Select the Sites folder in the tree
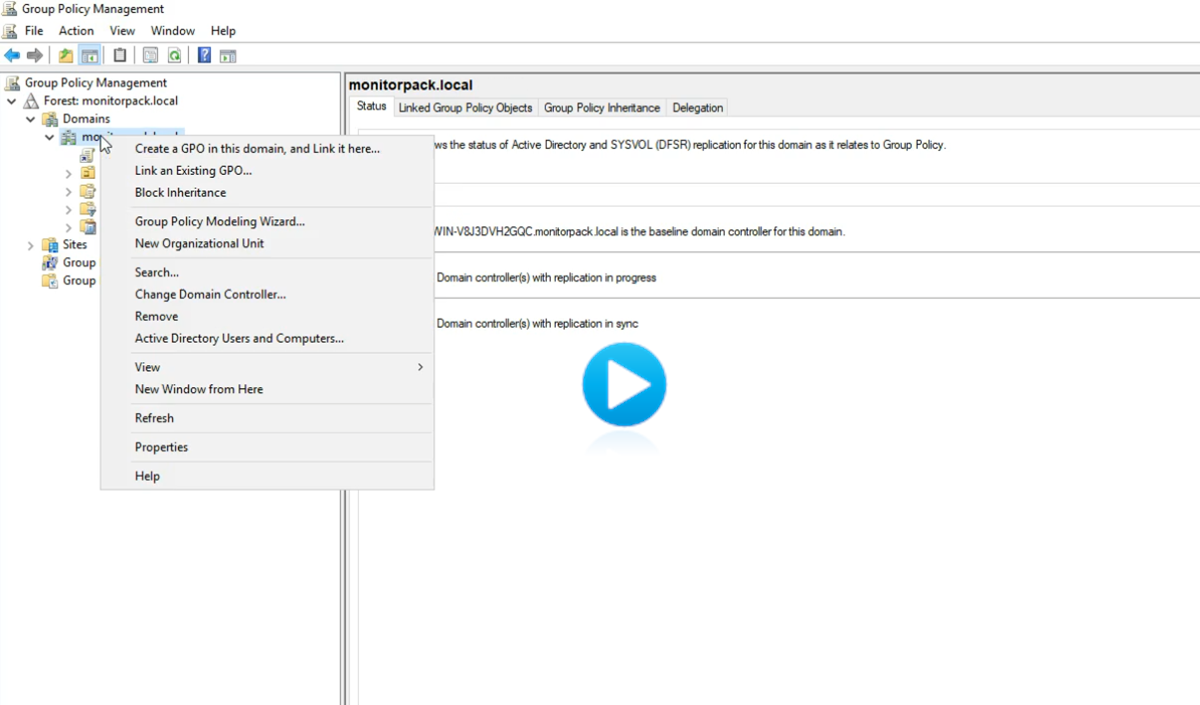 (x=74, y=245)
